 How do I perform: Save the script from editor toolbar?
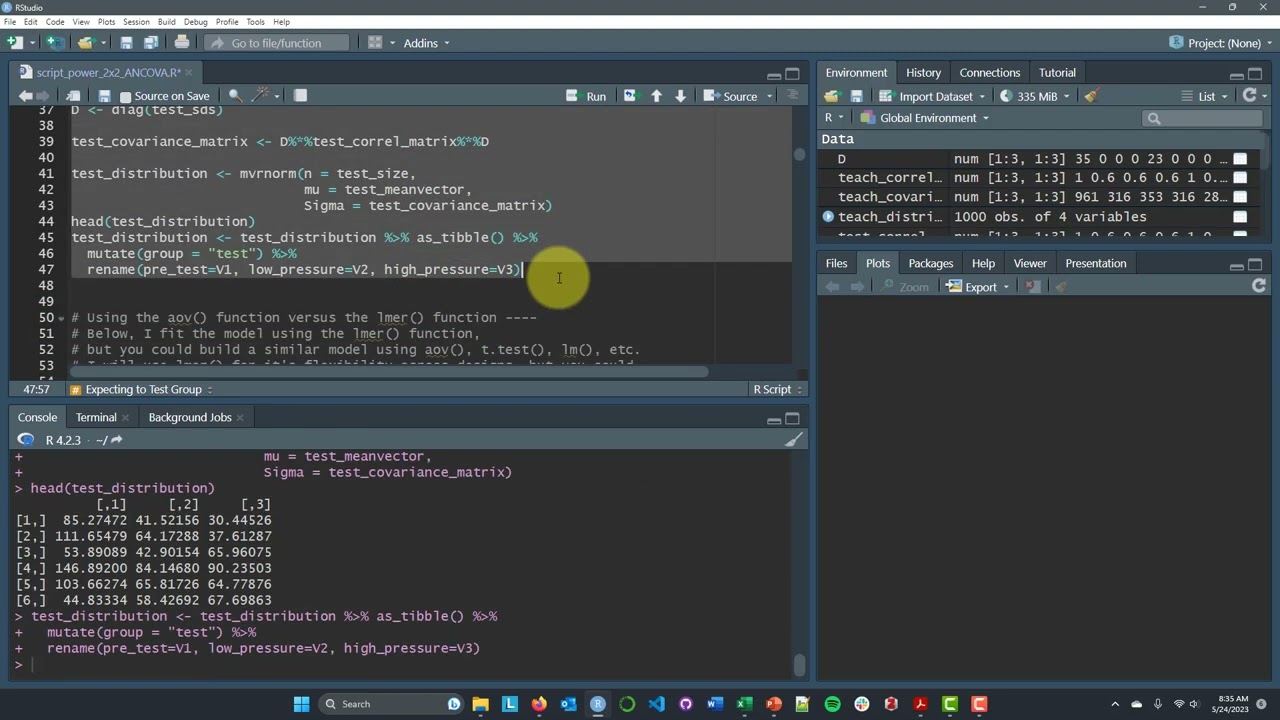[x=104, y=96]
